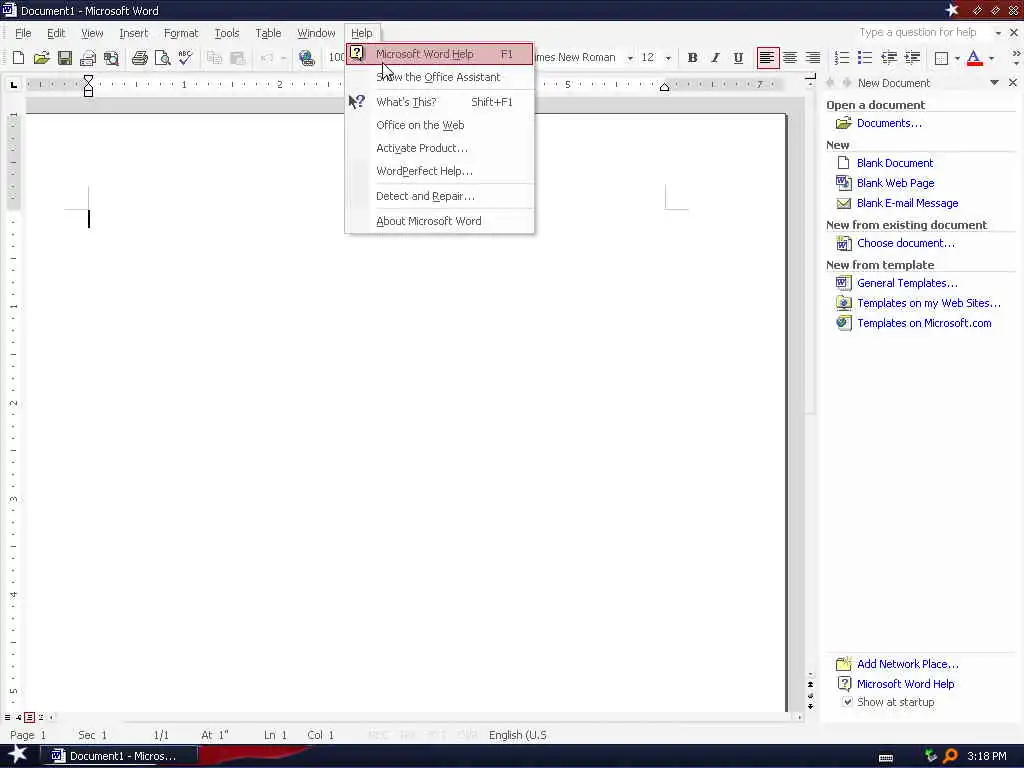Click the keyboard tray icon
The image size is (1024, 768).
coord(886,758)
